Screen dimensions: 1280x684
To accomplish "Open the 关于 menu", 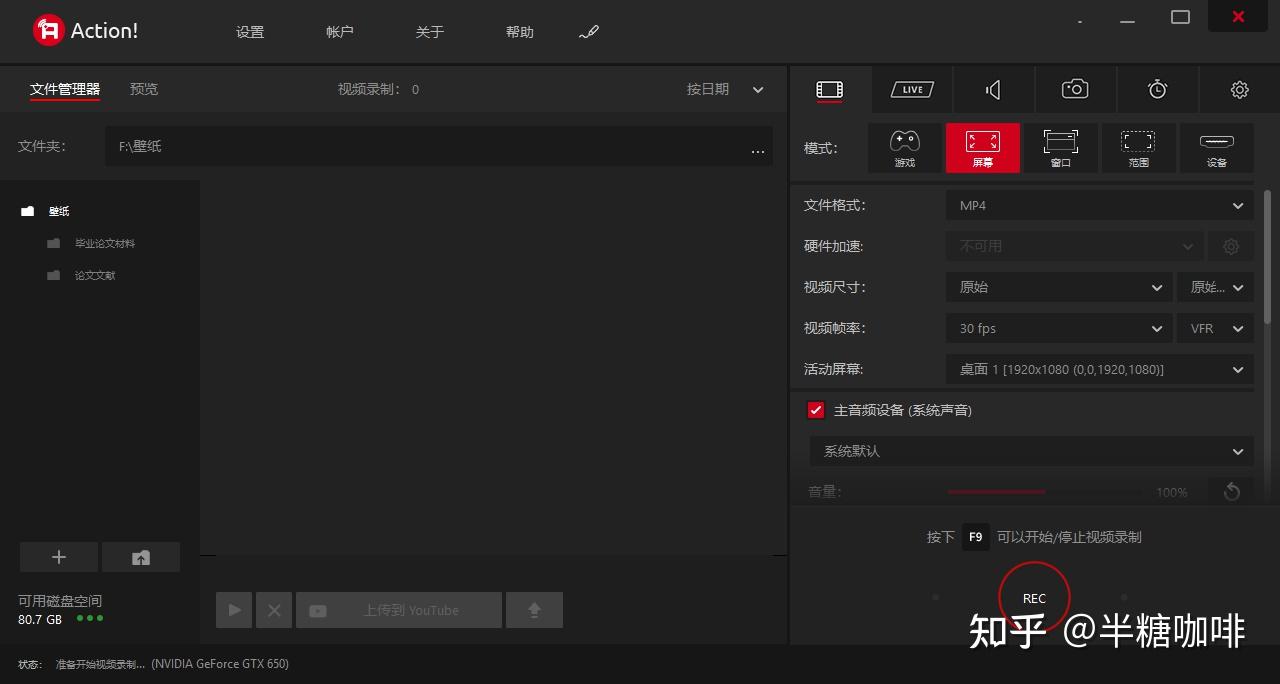I will pos(430,32).
